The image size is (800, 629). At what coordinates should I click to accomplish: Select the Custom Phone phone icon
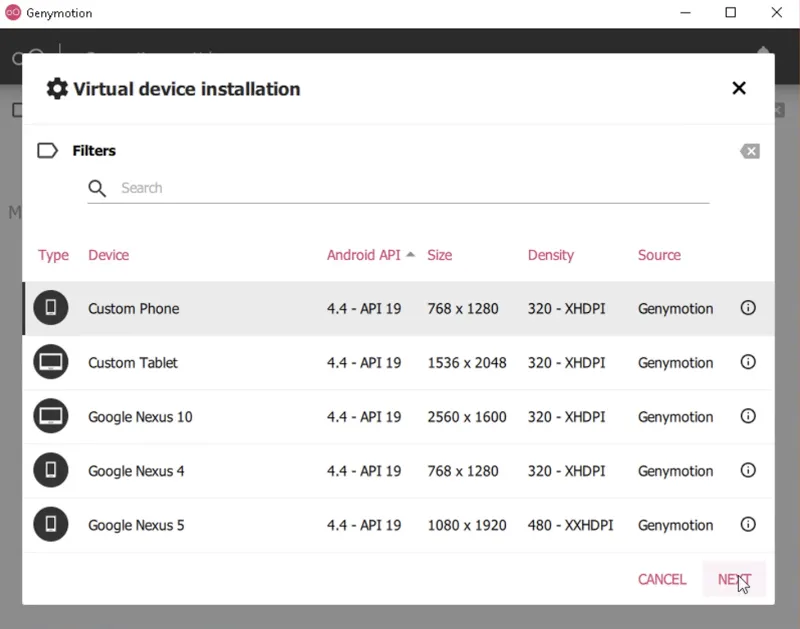point(51,308)
